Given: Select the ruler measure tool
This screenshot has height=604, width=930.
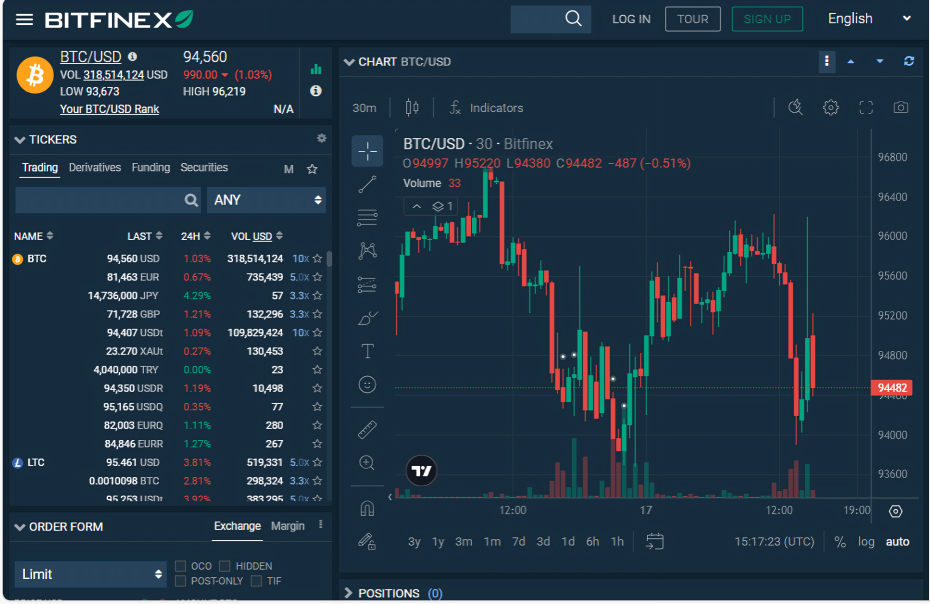Looking at the screenshot, I should coord(367,430).
